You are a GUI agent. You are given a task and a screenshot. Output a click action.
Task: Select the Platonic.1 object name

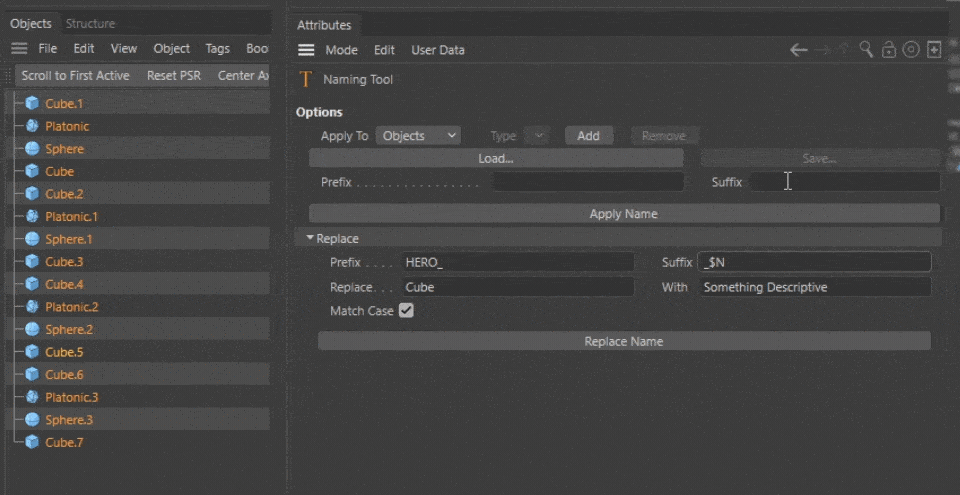pyautogui.click(x=71, y=216)
